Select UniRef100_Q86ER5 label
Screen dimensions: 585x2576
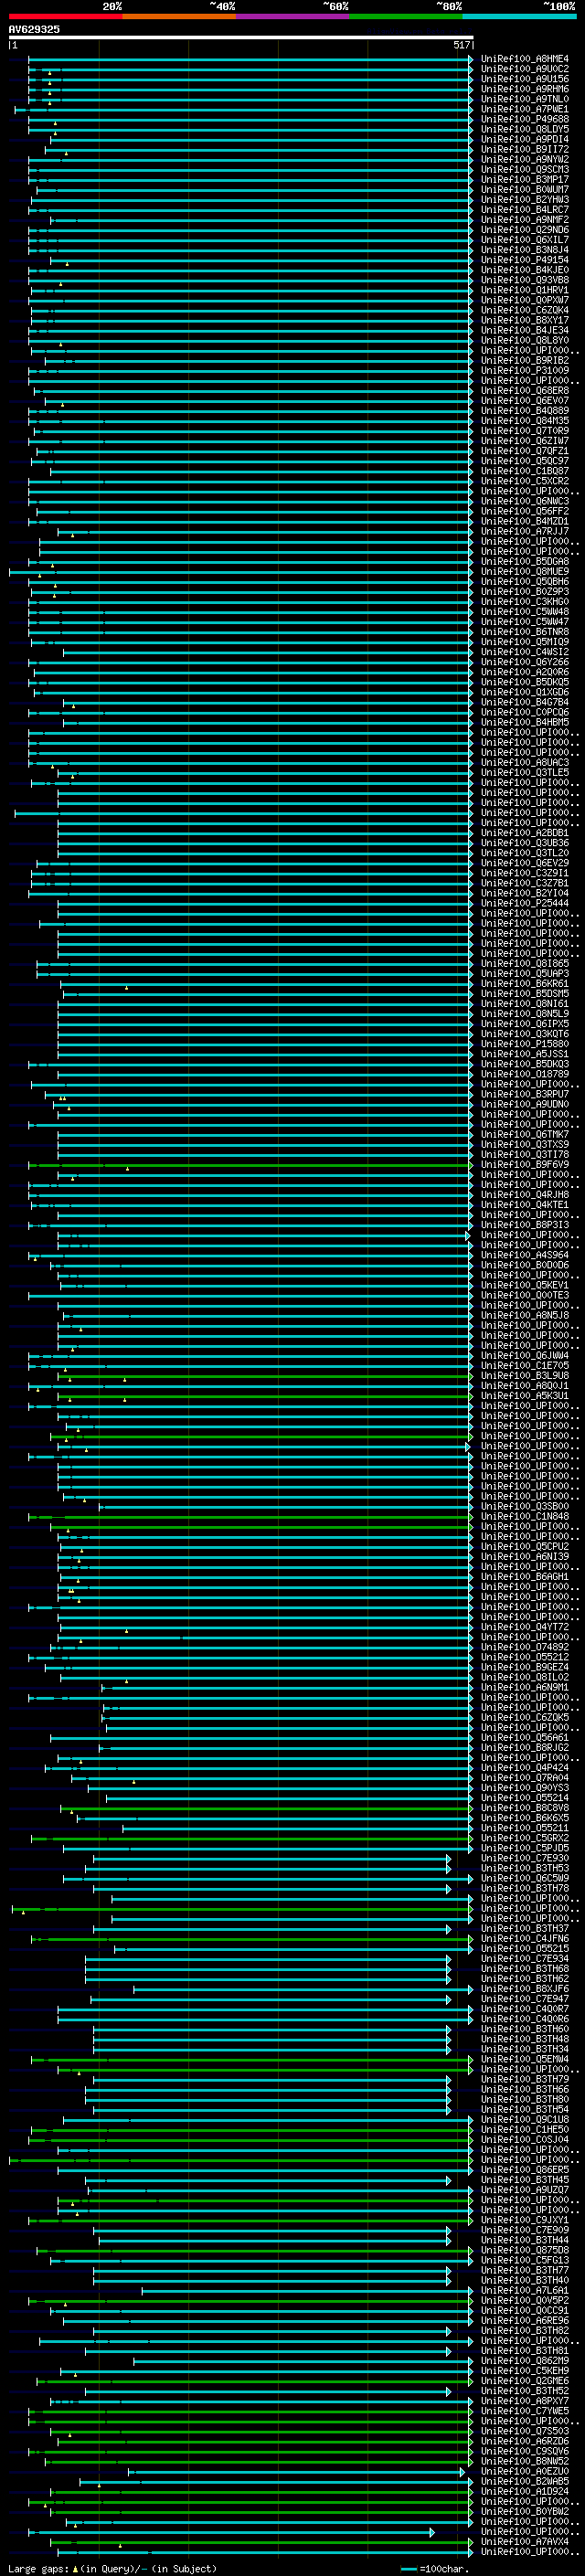pyautogui.click(x=525, y=2170)
